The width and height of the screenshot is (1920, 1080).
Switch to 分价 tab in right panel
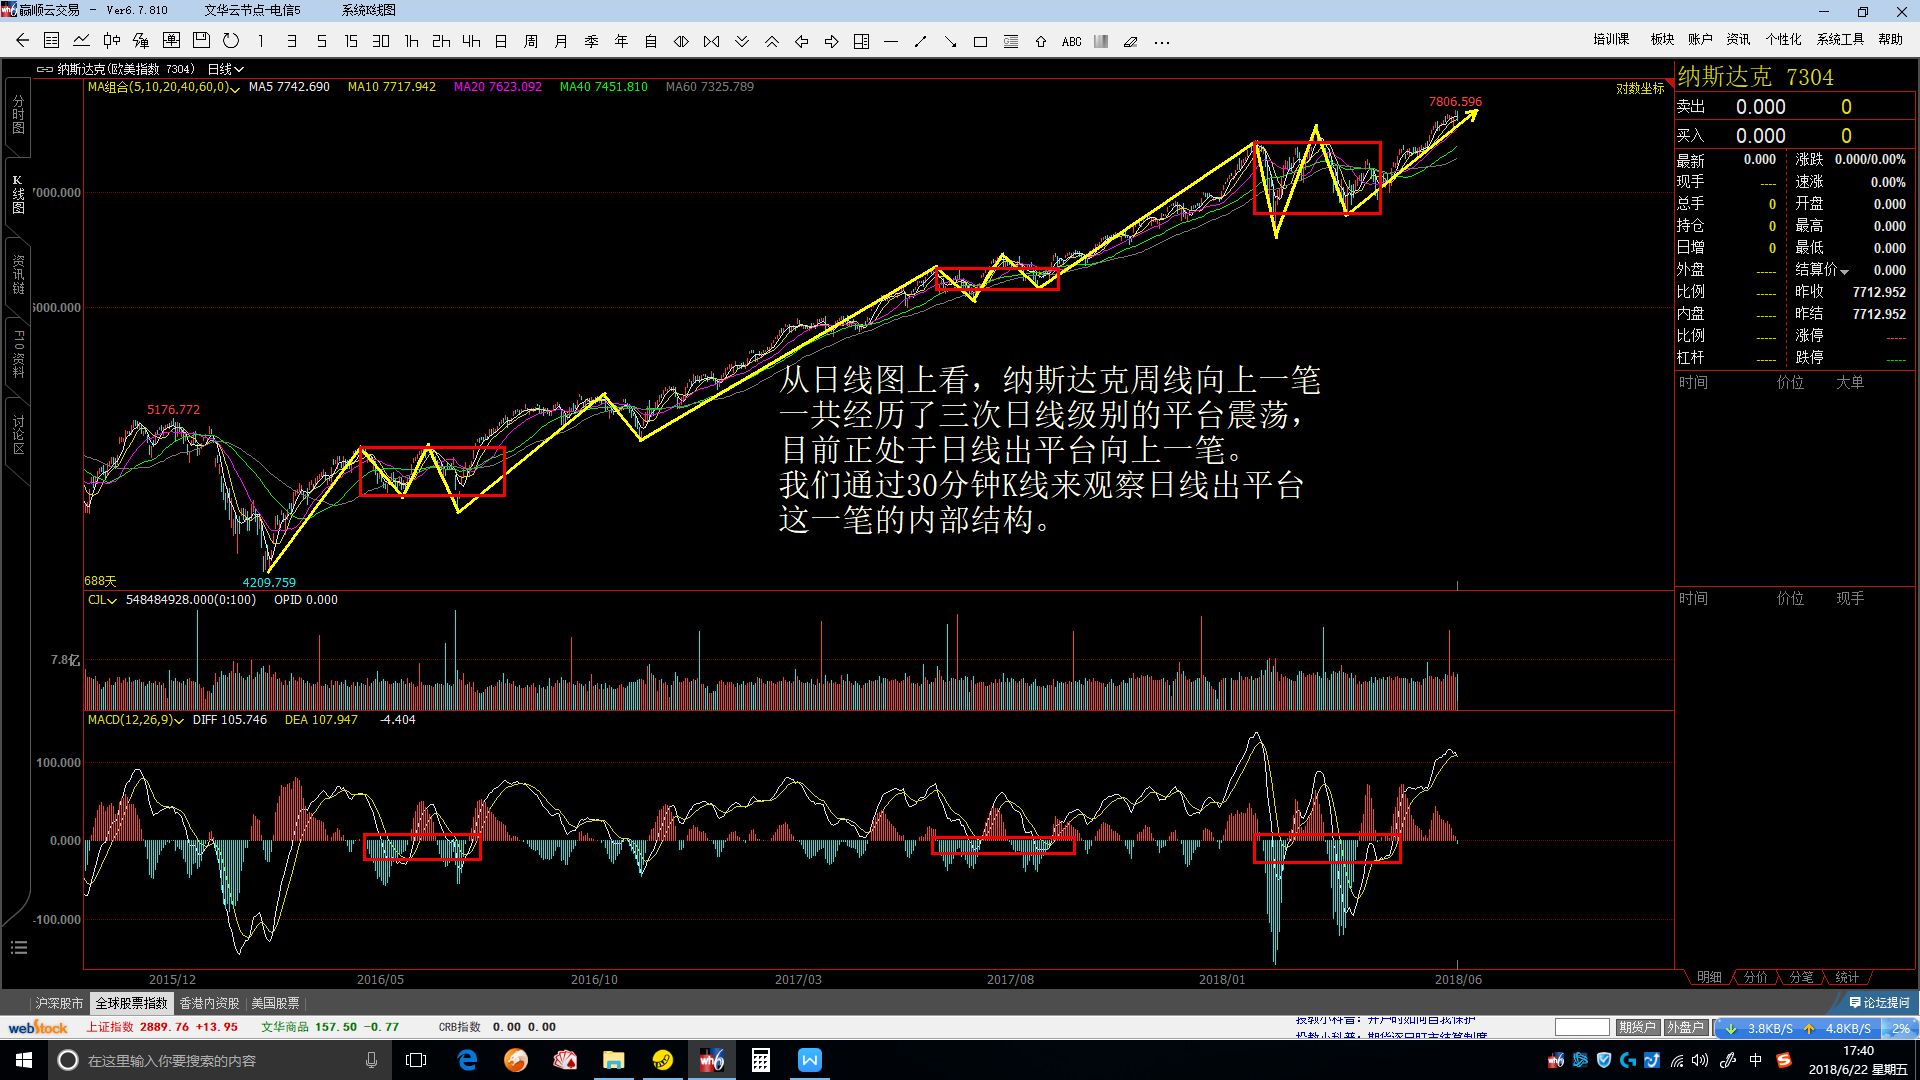pyautogui.click(x=1755, y=977)
